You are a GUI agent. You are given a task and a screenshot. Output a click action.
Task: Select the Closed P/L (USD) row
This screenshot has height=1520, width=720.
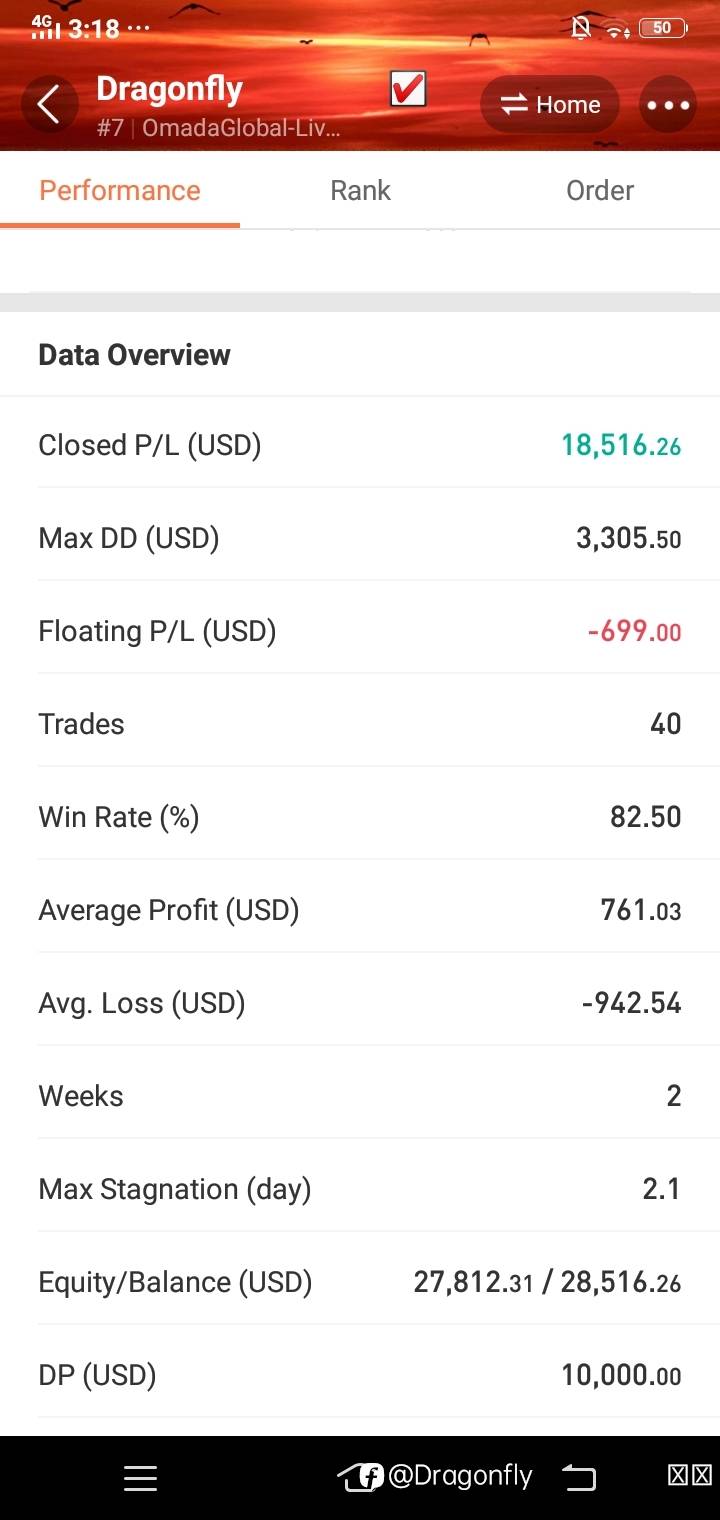pyautogui.click(x=360, y=445)
